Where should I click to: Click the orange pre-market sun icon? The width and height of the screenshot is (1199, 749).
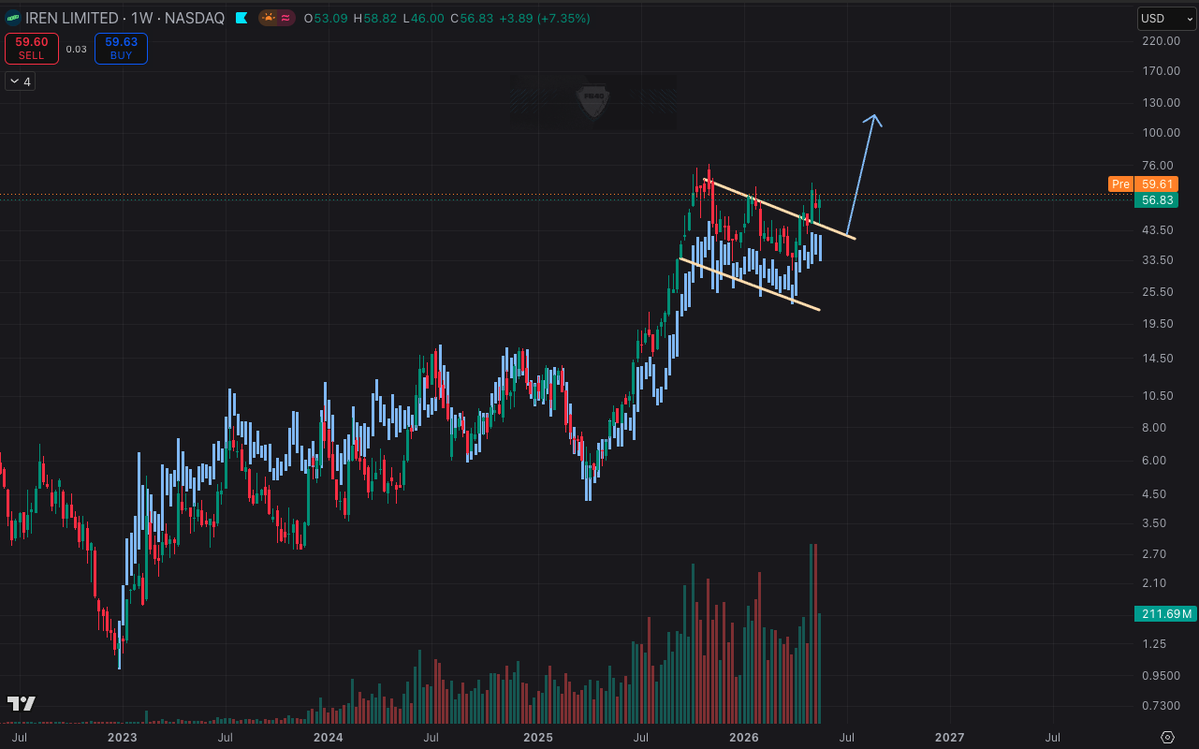(268, 18)
